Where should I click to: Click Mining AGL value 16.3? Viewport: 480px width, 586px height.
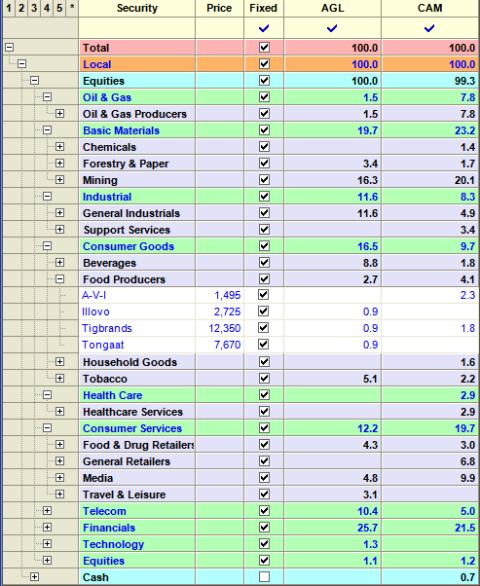[x=367, y=180]
